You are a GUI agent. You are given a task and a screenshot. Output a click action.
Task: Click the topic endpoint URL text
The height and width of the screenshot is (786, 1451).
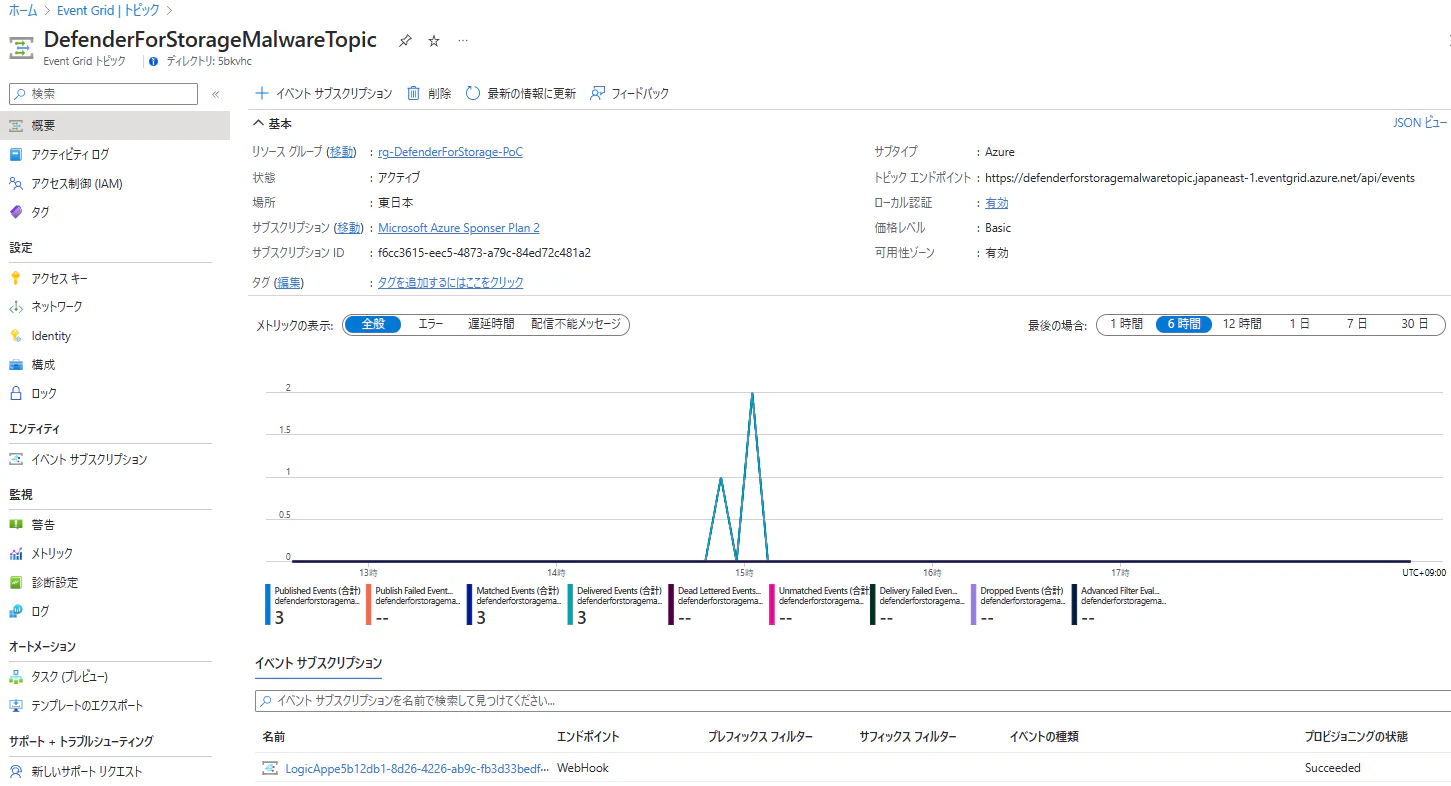1200,178
